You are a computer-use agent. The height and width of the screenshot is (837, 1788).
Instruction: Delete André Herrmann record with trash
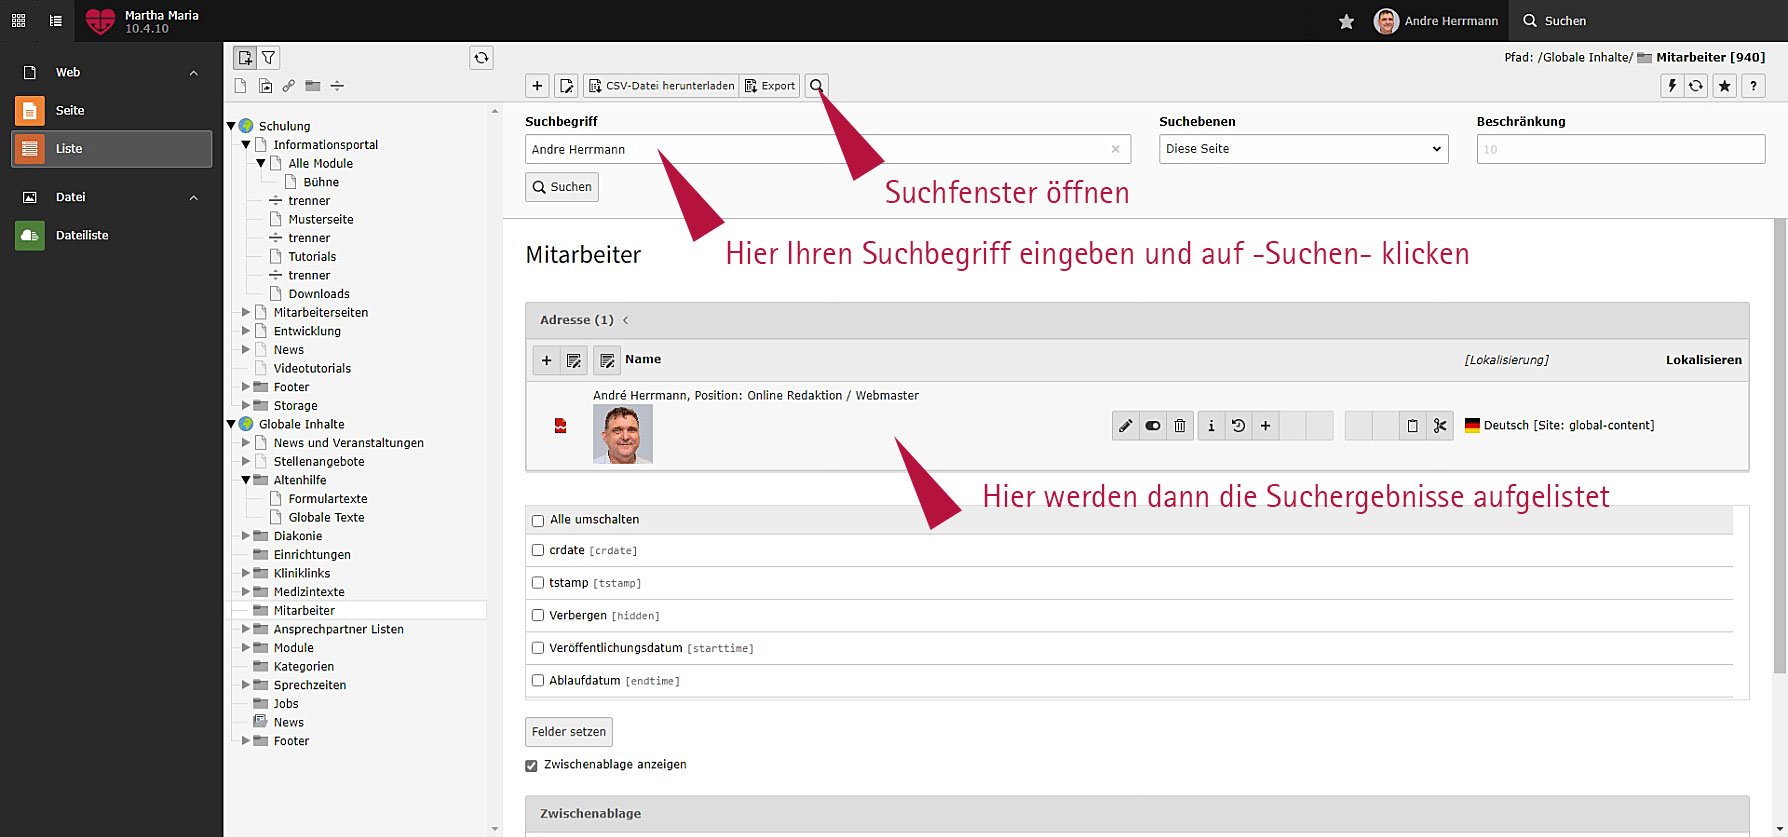1180,426
